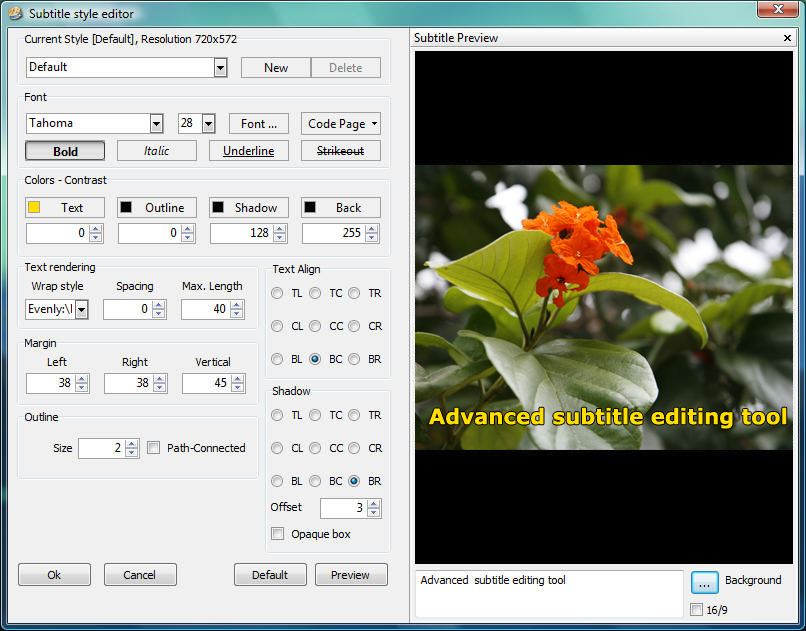Screen dimensions: 806x631
Task: Enable the 16/9 aspect checkbox
Action: pos(697,609)
